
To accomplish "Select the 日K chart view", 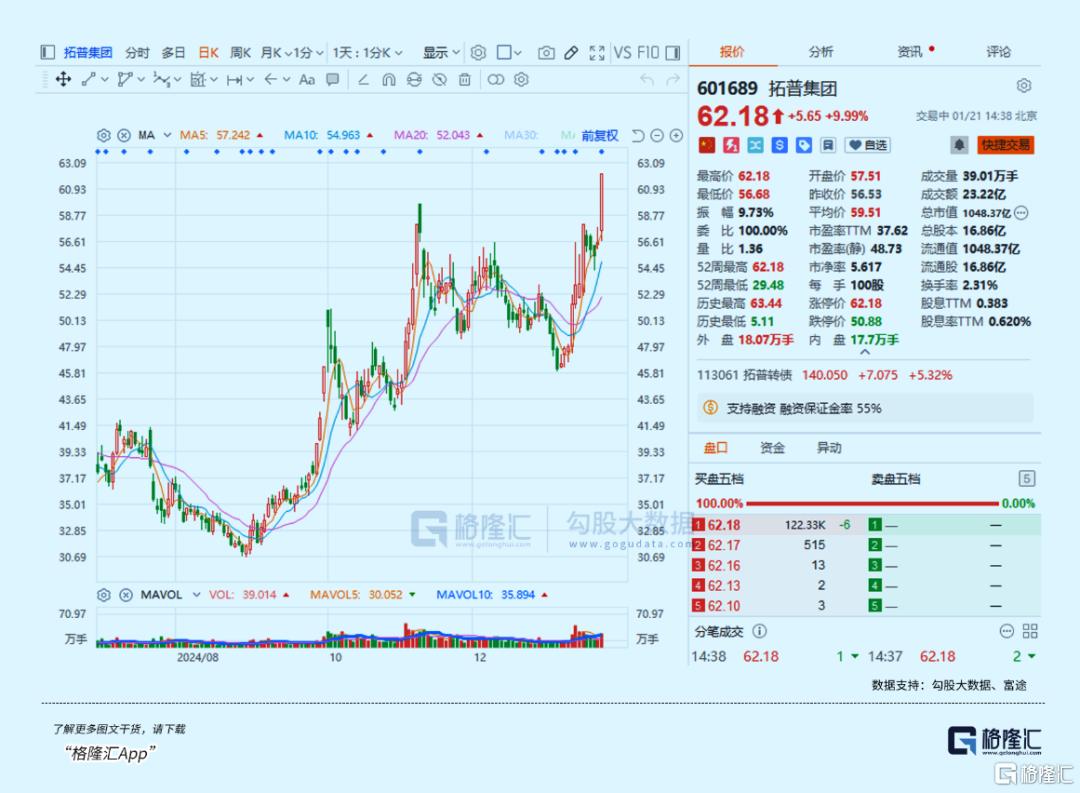I will (x=208, y=52).
